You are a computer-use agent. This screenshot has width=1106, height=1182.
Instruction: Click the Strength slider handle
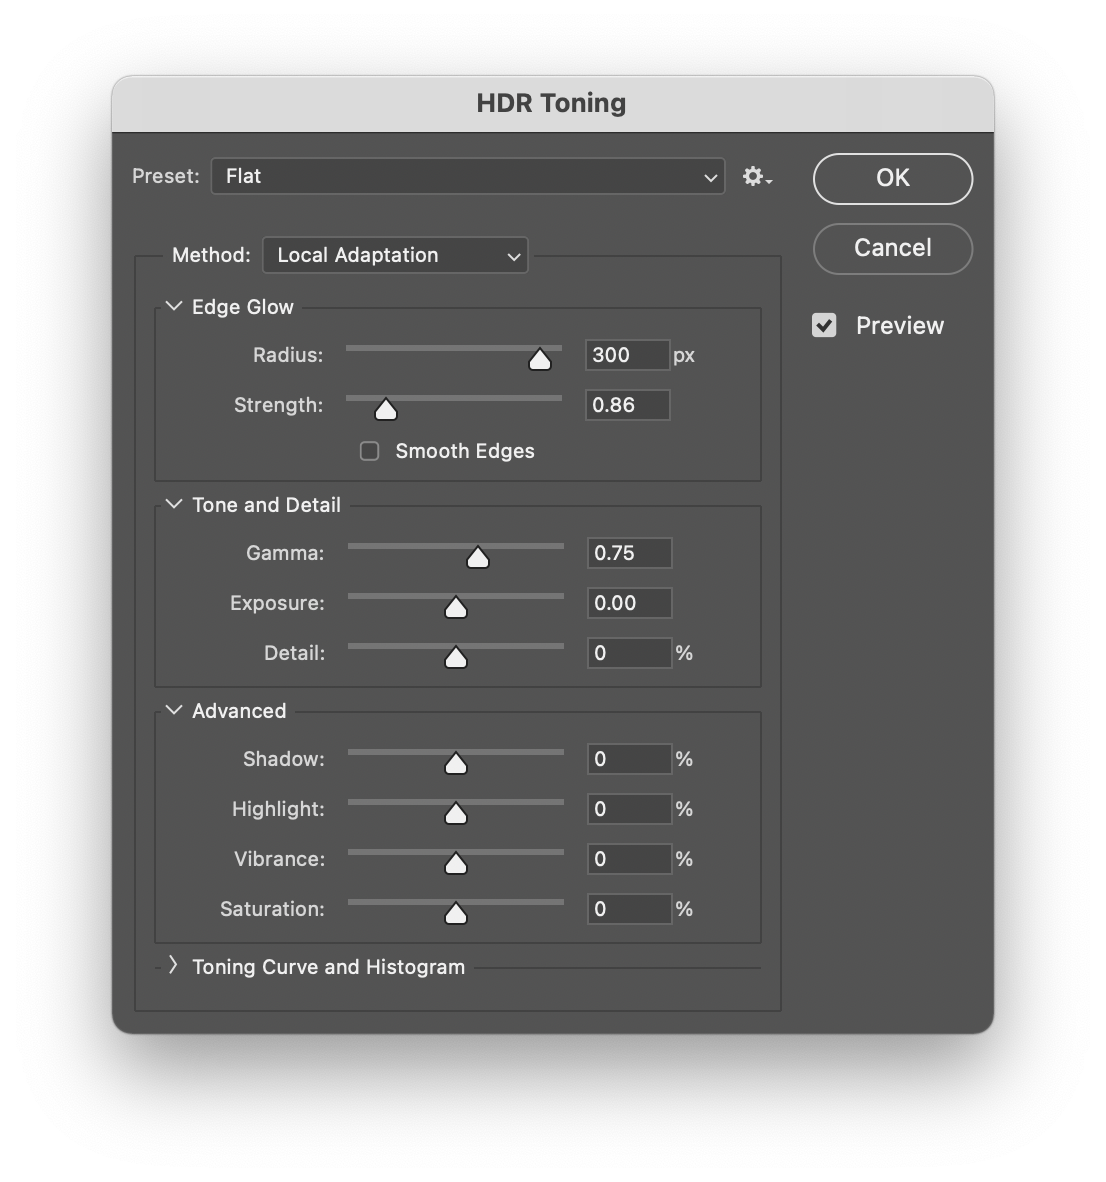click(x=386, y=409)
